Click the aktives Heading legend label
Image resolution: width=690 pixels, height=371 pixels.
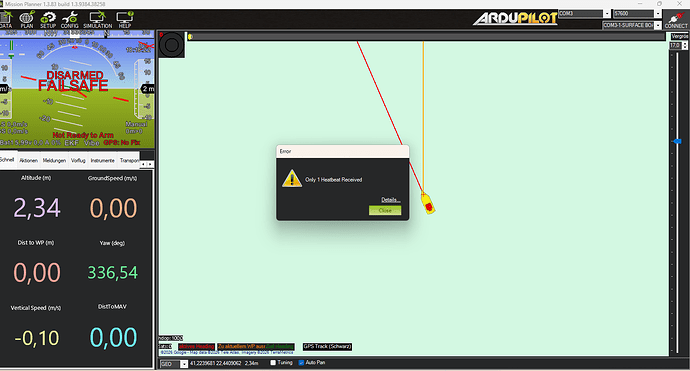[x=196, y=346]
